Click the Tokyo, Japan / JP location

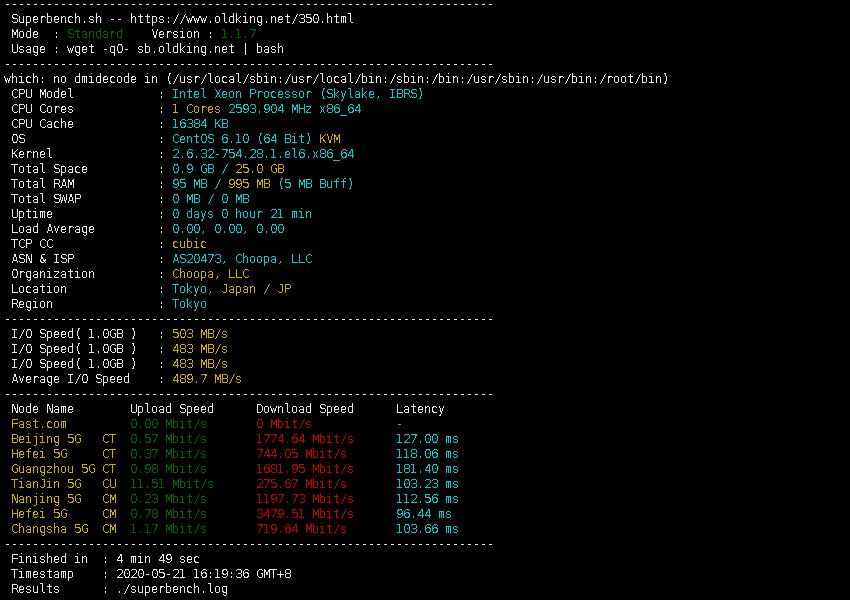click(231, 289)
